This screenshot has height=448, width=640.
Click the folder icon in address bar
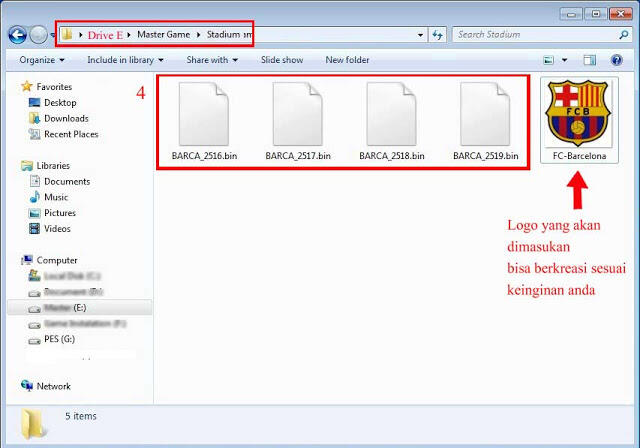[x=67, y=34]
